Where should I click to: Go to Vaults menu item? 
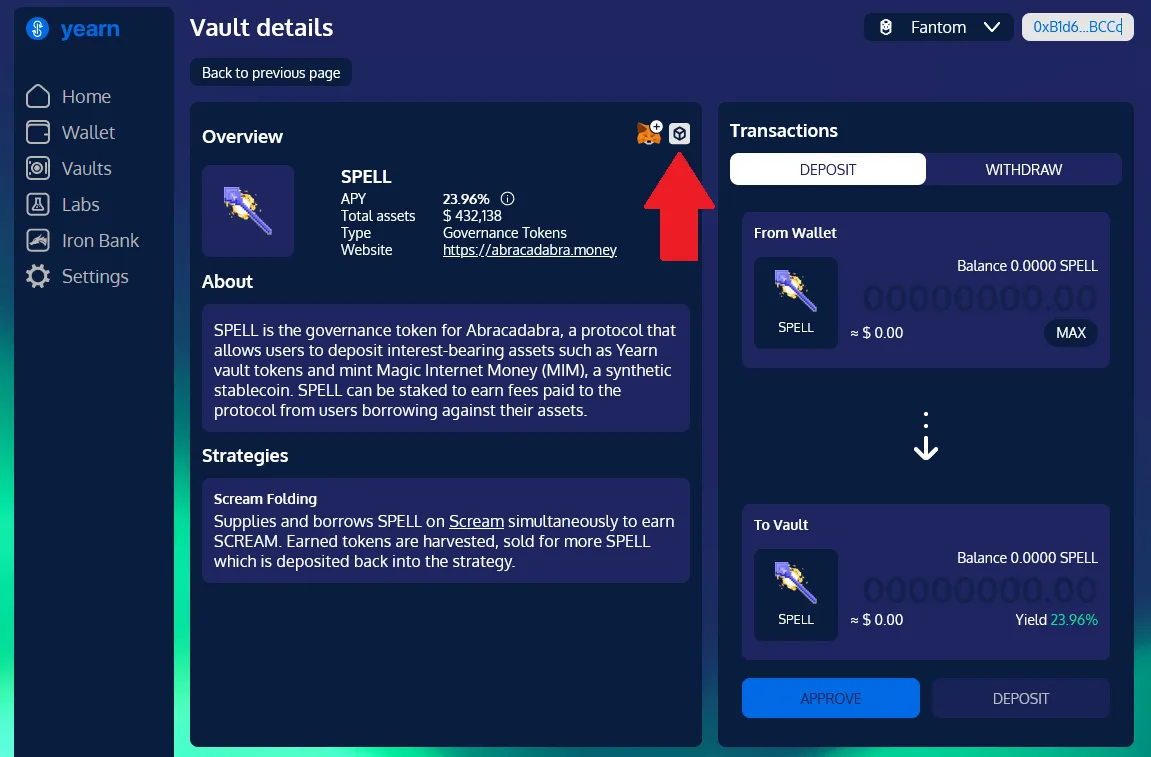(x=87, y=168)
